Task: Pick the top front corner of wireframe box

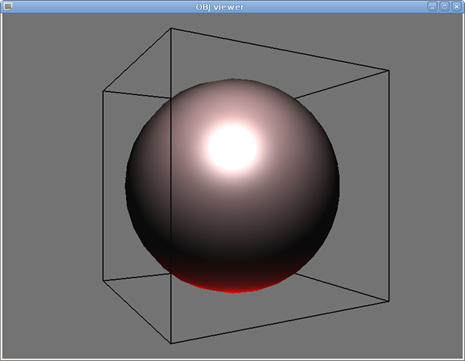Action: click(171, 29)
